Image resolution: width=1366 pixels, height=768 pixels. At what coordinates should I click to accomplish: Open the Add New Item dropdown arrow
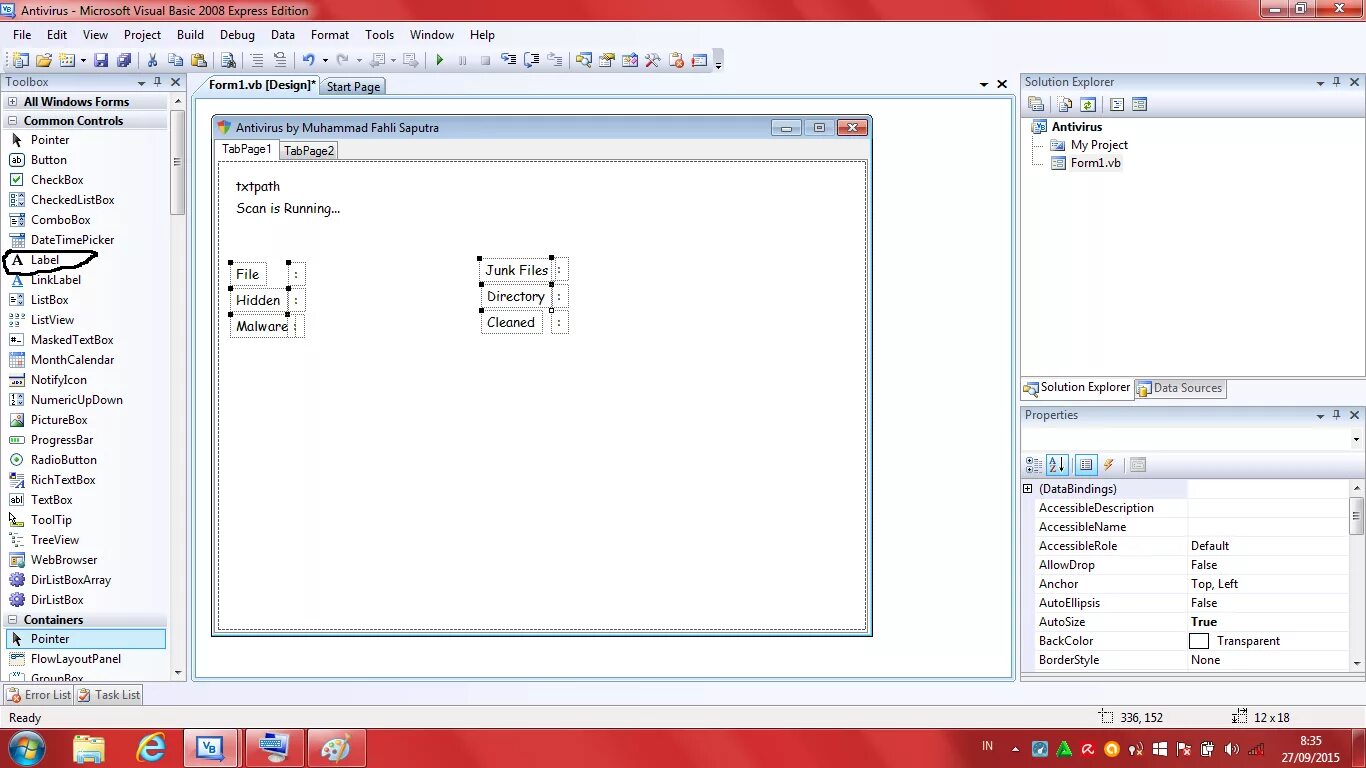83,60
